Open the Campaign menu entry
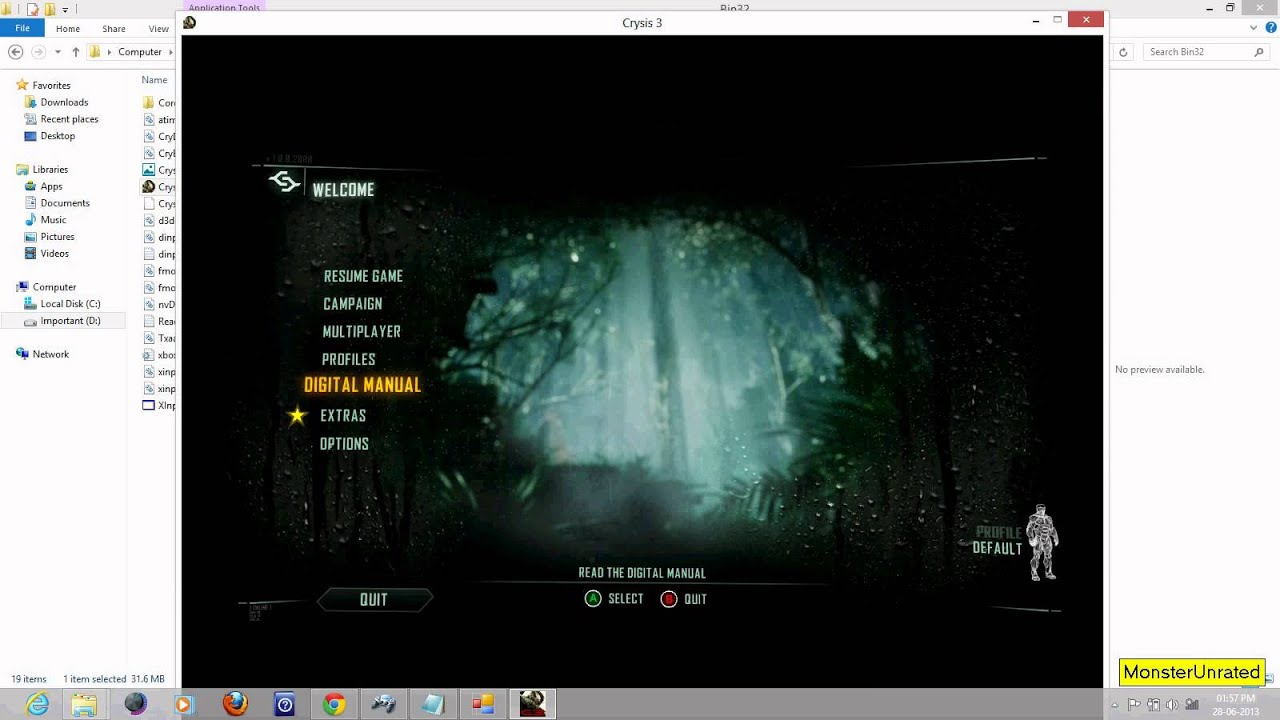The image size is (1280, 720). point(352,304)
